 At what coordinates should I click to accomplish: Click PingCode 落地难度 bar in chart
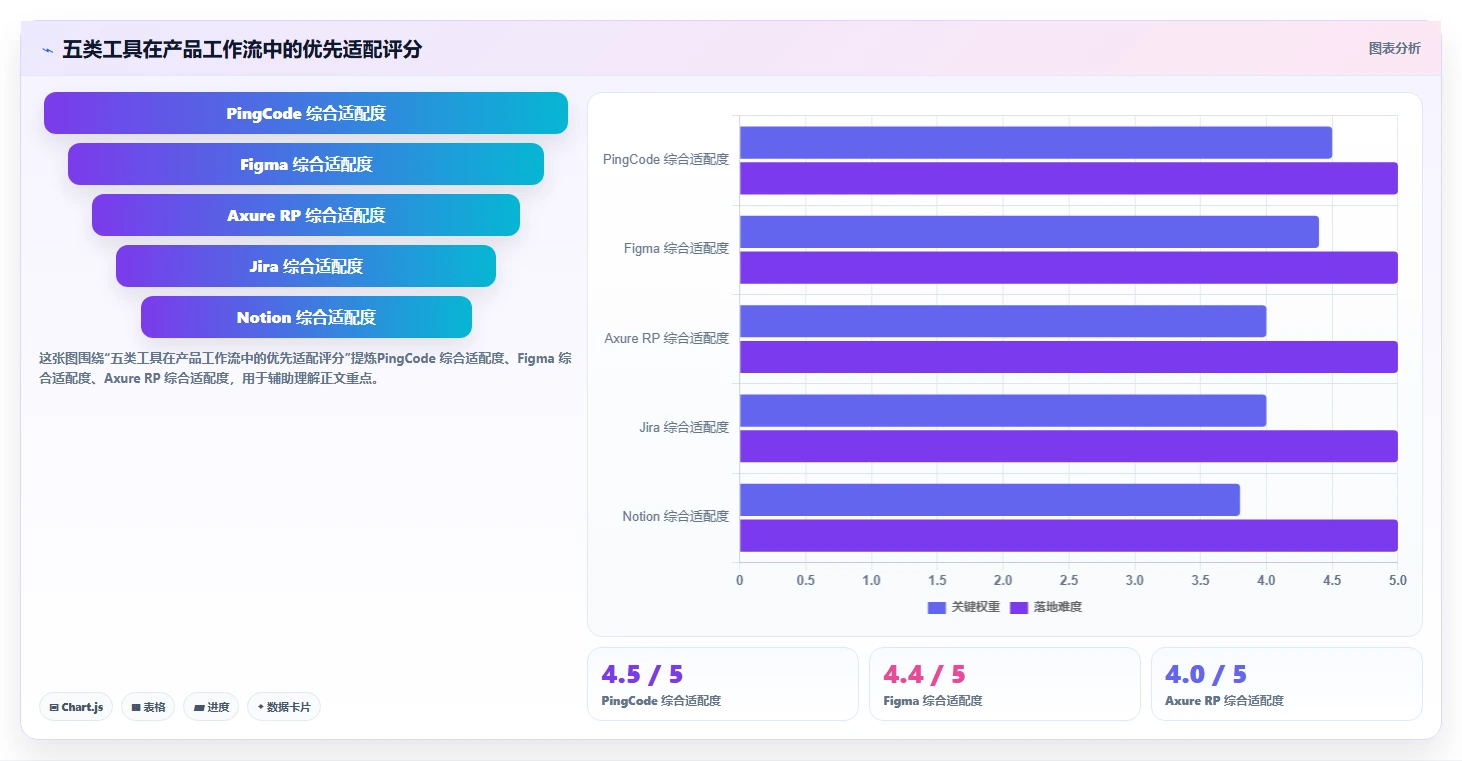[1069, 178]
